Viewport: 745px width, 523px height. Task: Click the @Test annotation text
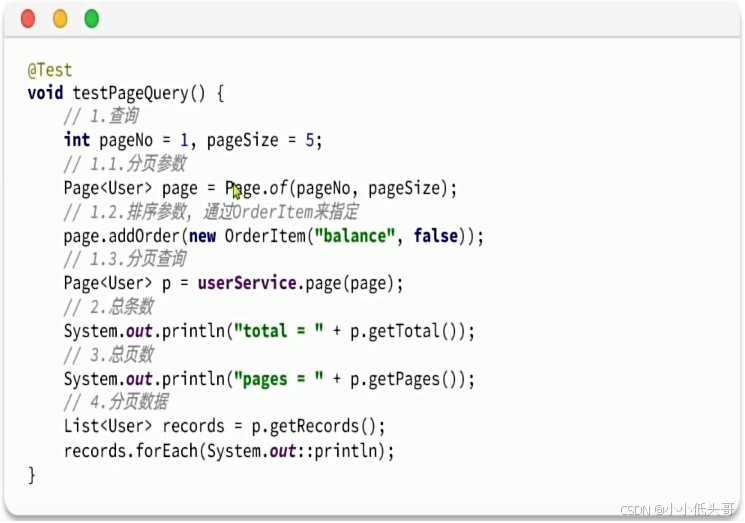click(x=50, y=70)
